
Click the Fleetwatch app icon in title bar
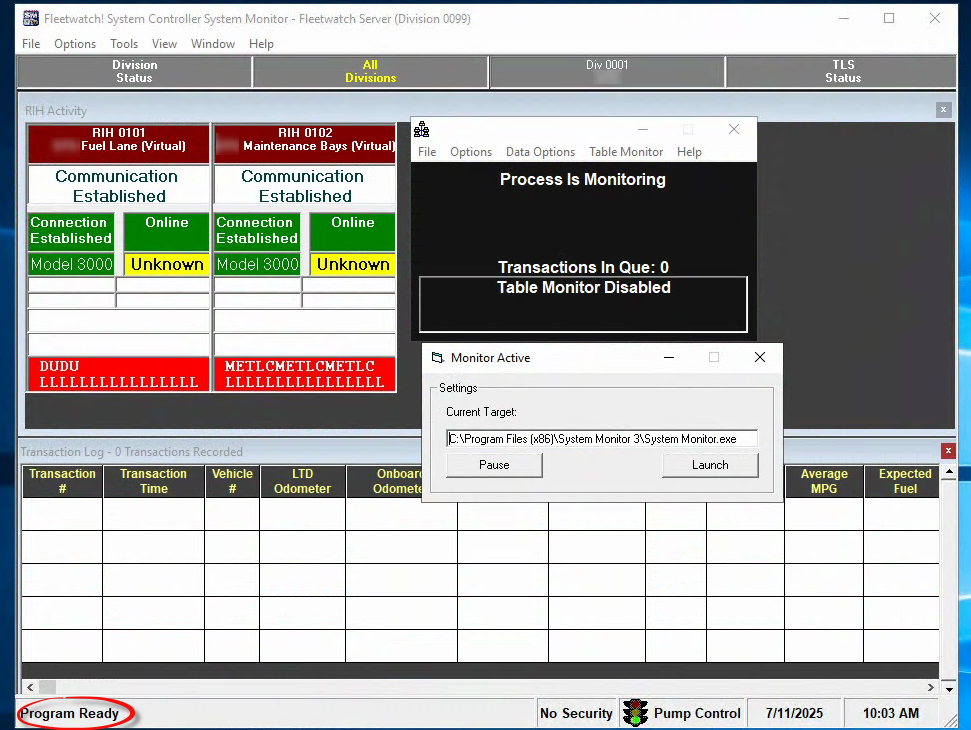30,19
